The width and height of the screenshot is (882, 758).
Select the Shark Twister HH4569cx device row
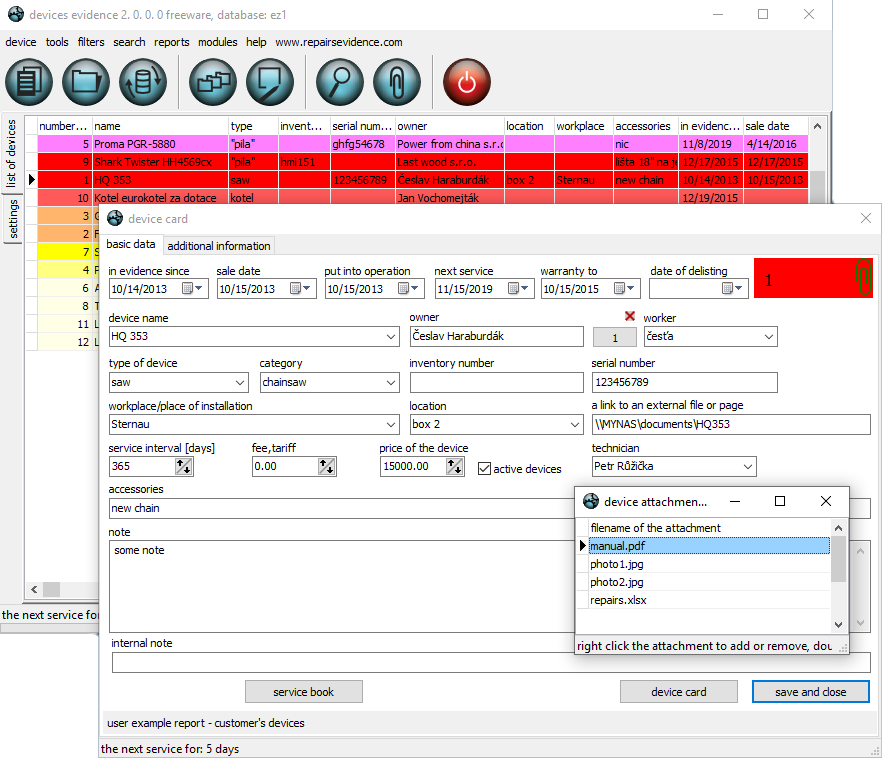coord(423,162)
